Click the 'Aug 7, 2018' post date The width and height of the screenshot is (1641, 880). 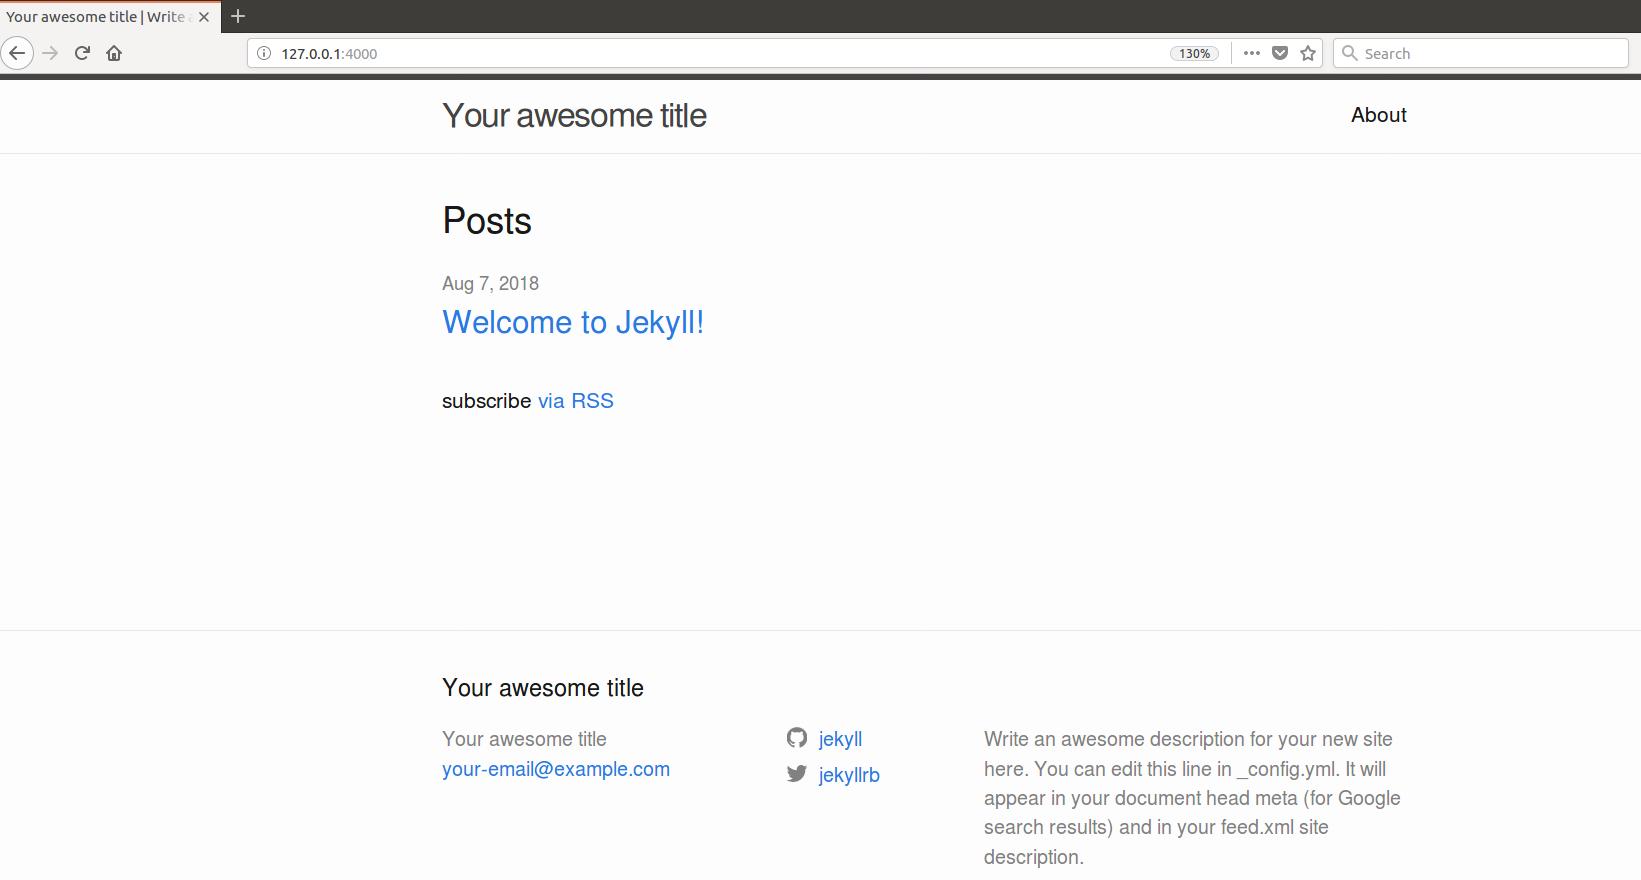click(490, 283)
